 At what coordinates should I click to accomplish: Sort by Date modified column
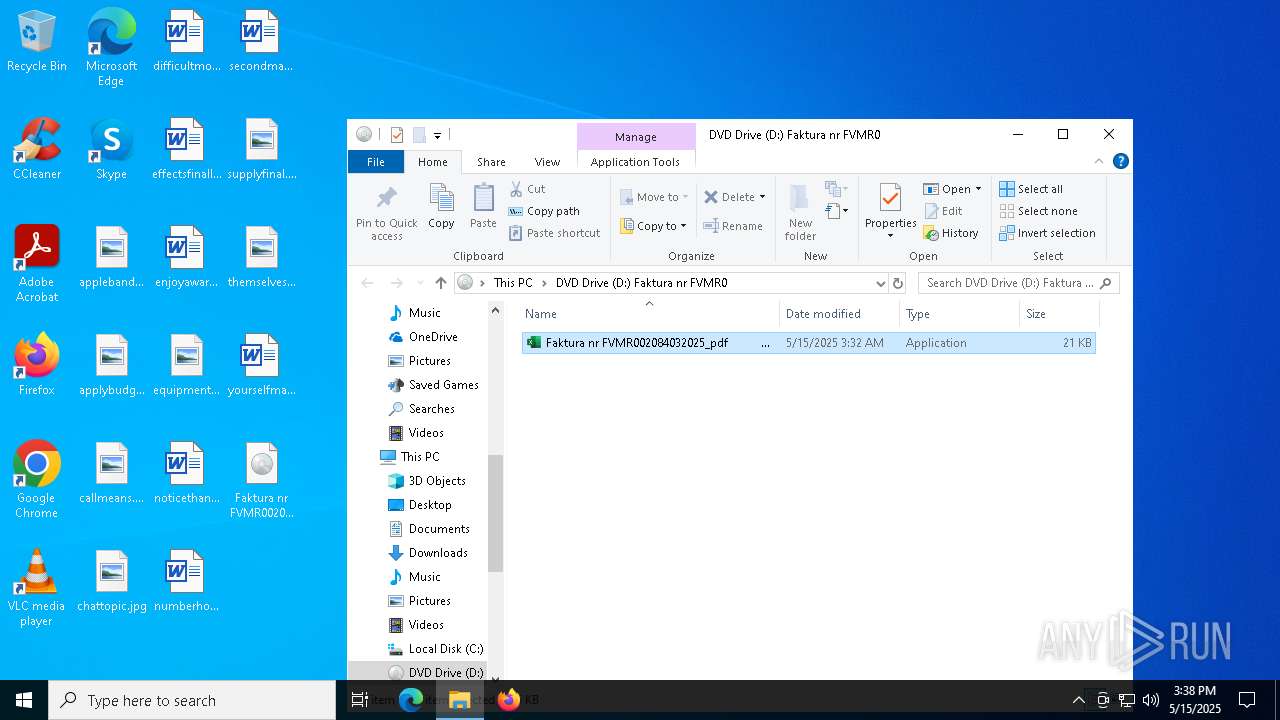coord(839,314)
